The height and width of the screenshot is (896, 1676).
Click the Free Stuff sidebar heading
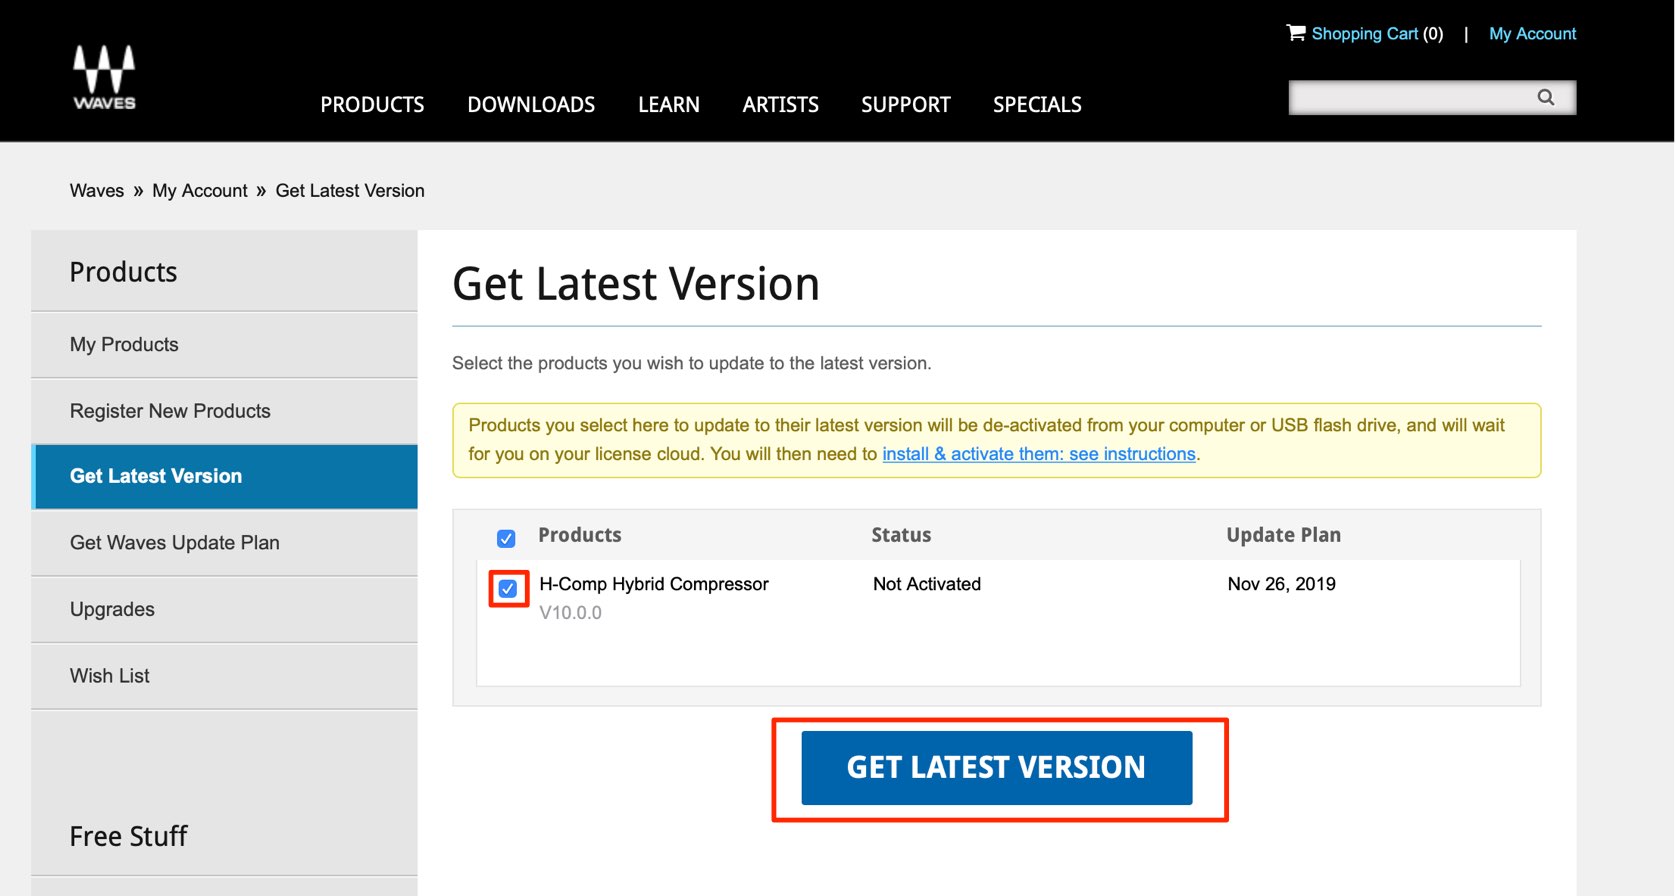pos(128,836)
